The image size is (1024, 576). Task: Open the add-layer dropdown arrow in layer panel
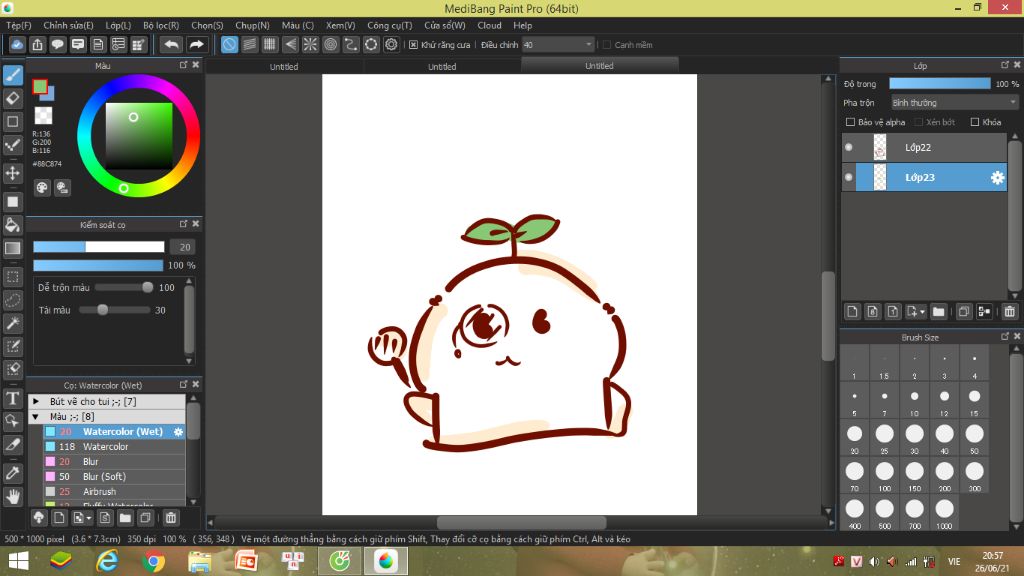pyautogui.click(x=922, y=312)
